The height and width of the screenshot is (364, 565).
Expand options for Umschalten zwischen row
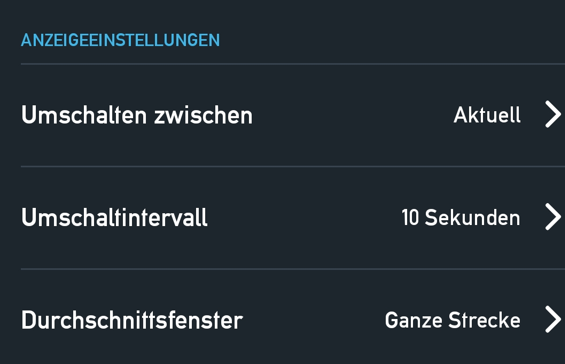tap(553, 115)
